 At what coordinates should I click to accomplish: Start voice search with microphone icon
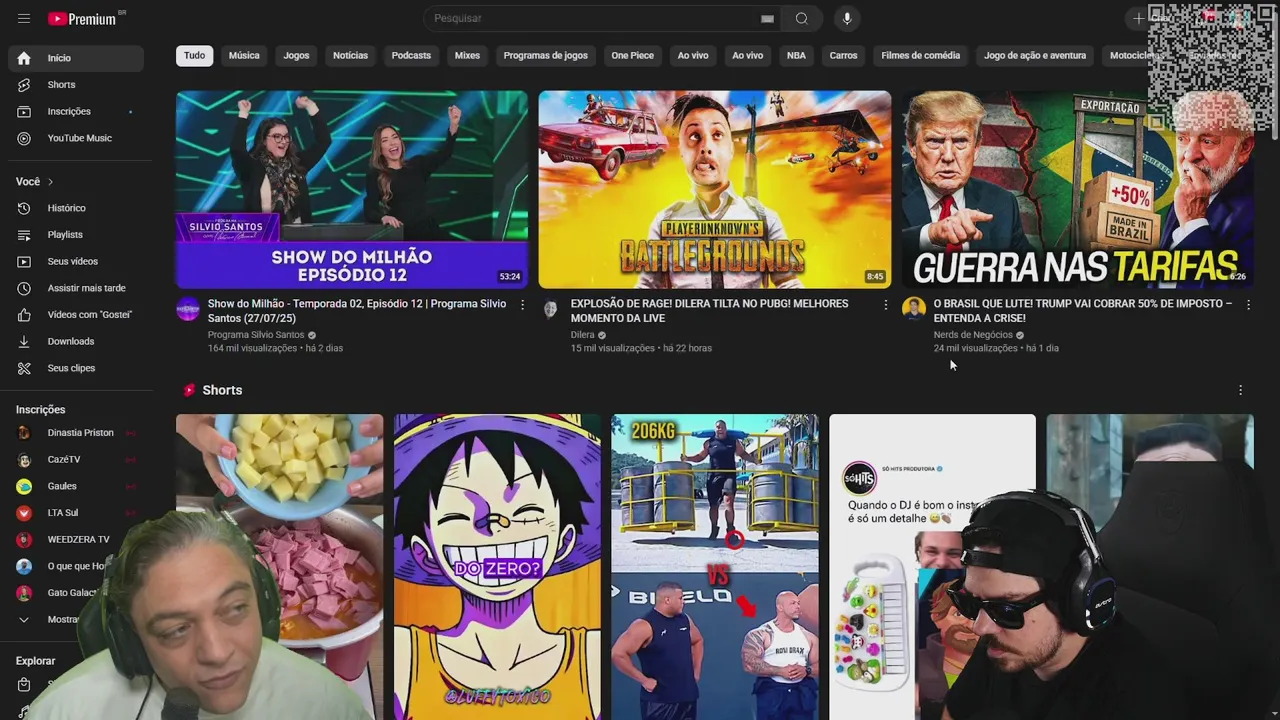pos(847,18)
